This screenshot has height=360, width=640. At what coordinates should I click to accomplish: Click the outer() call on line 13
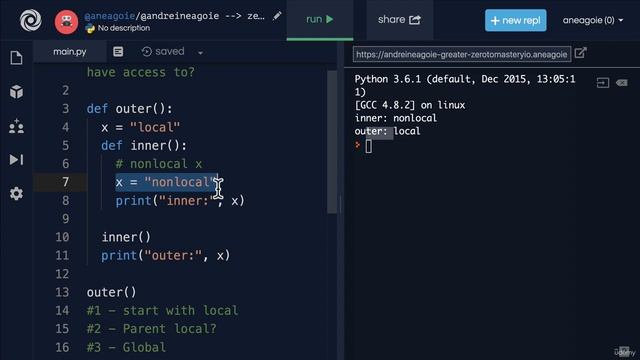point(111,292)
